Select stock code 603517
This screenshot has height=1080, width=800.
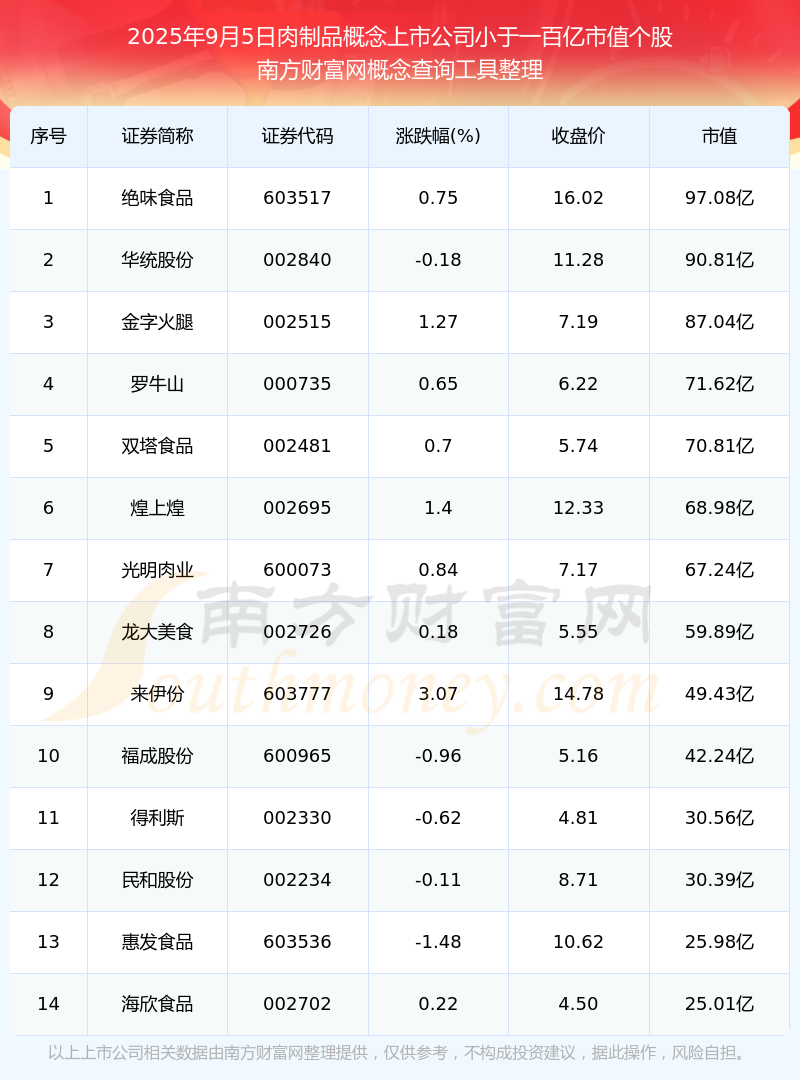click(298, 198)
